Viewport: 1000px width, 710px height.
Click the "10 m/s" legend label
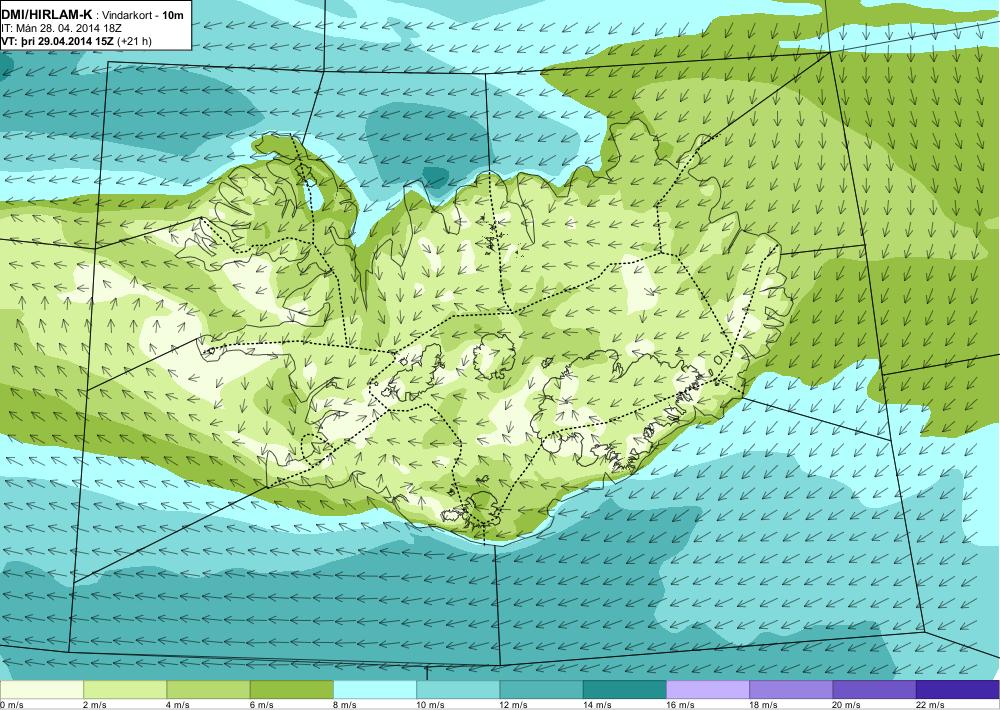pos(430,705)
